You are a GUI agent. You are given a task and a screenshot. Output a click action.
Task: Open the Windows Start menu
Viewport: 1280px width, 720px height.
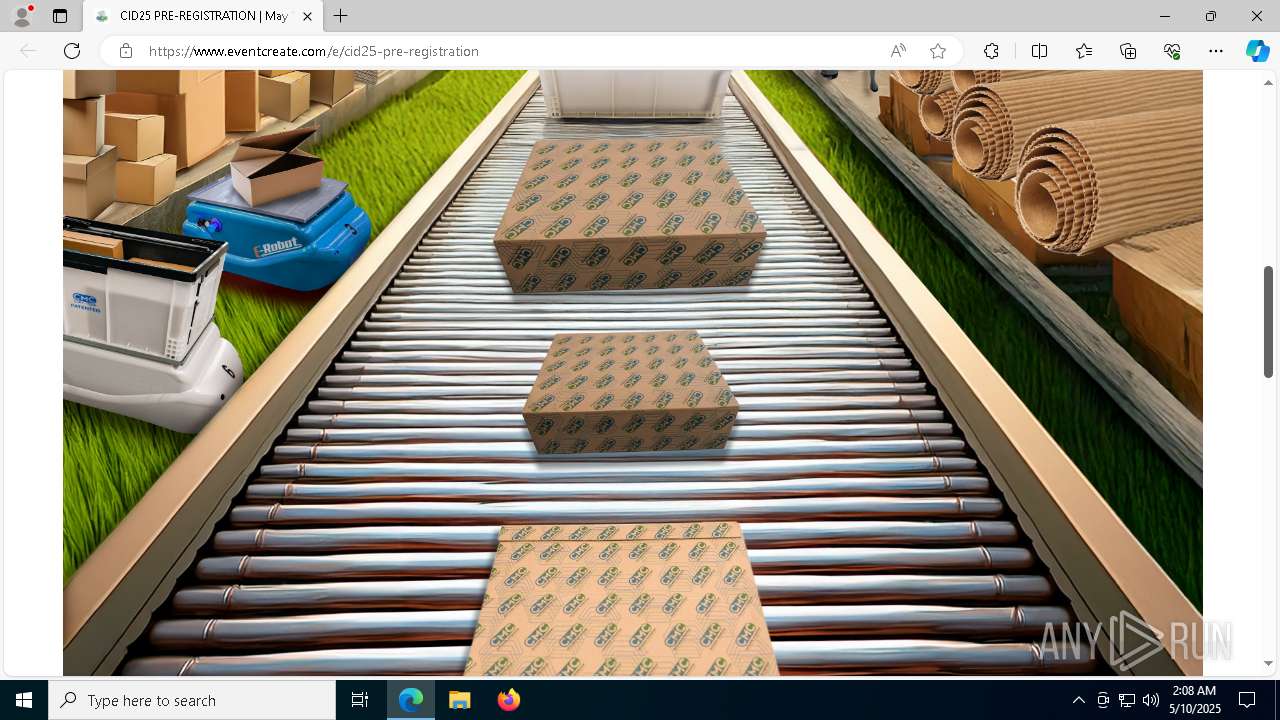(x=24, y=700)
